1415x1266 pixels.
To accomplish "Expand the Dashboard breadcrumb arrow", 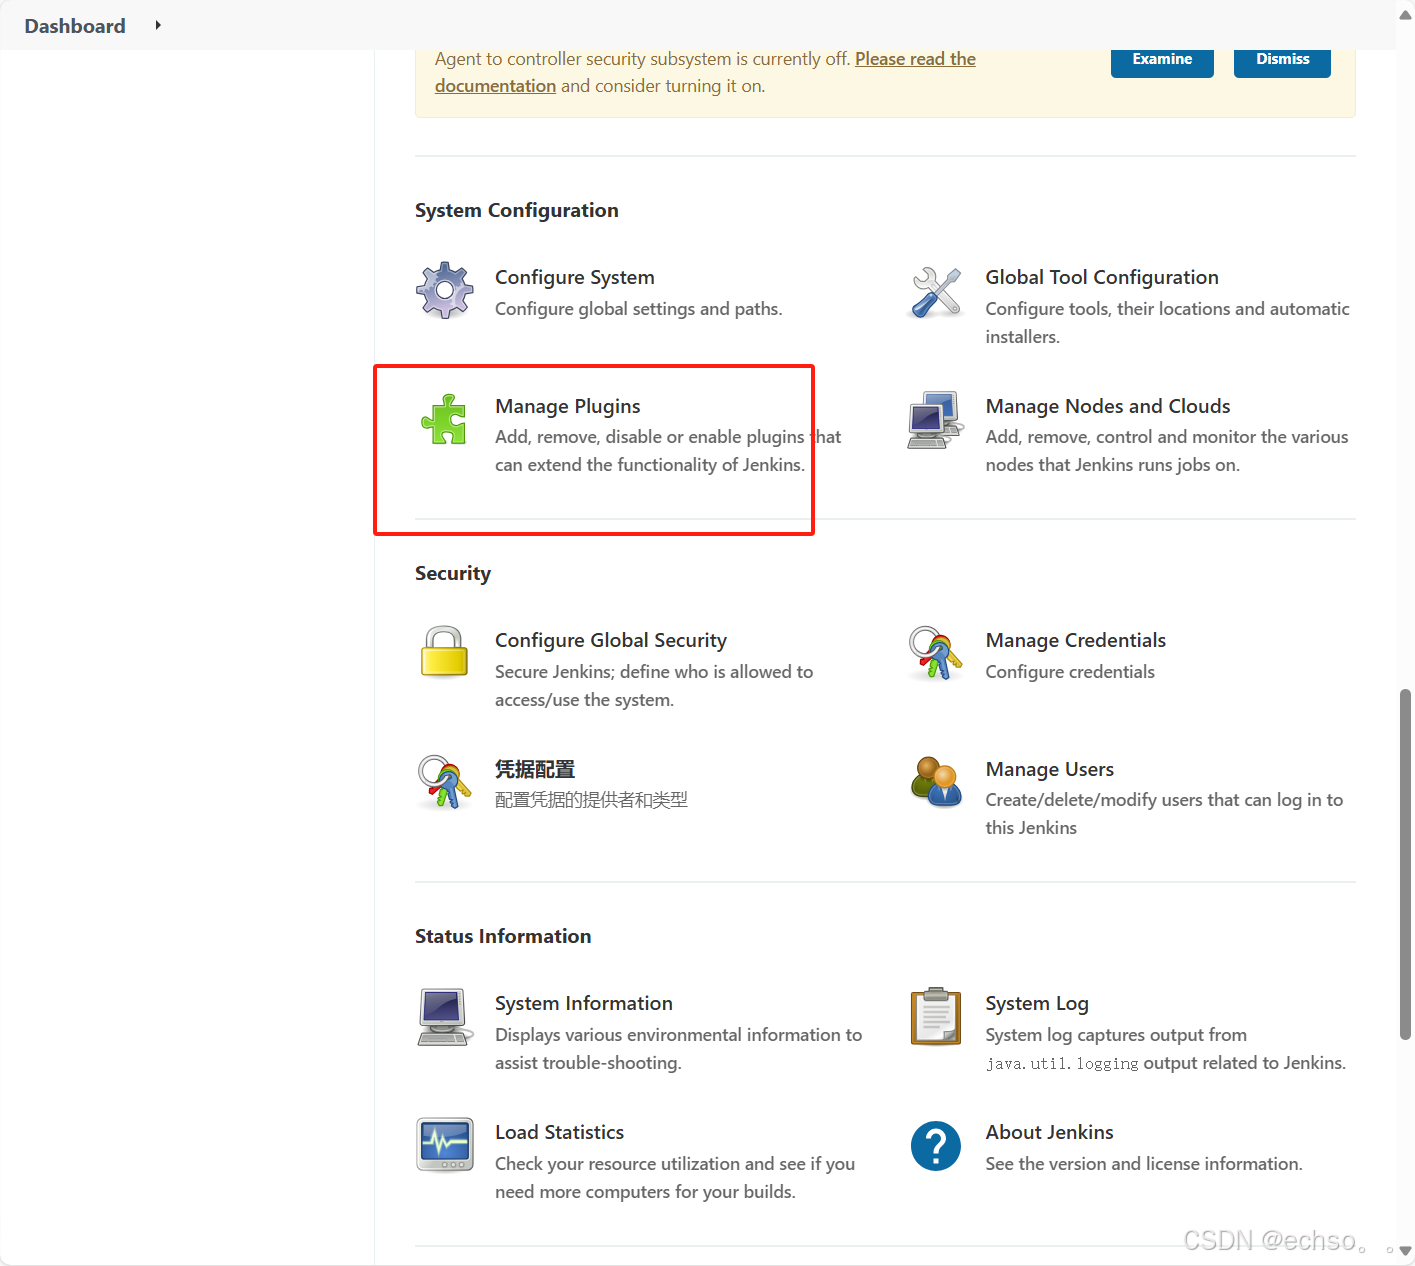I will coord(158,25).
